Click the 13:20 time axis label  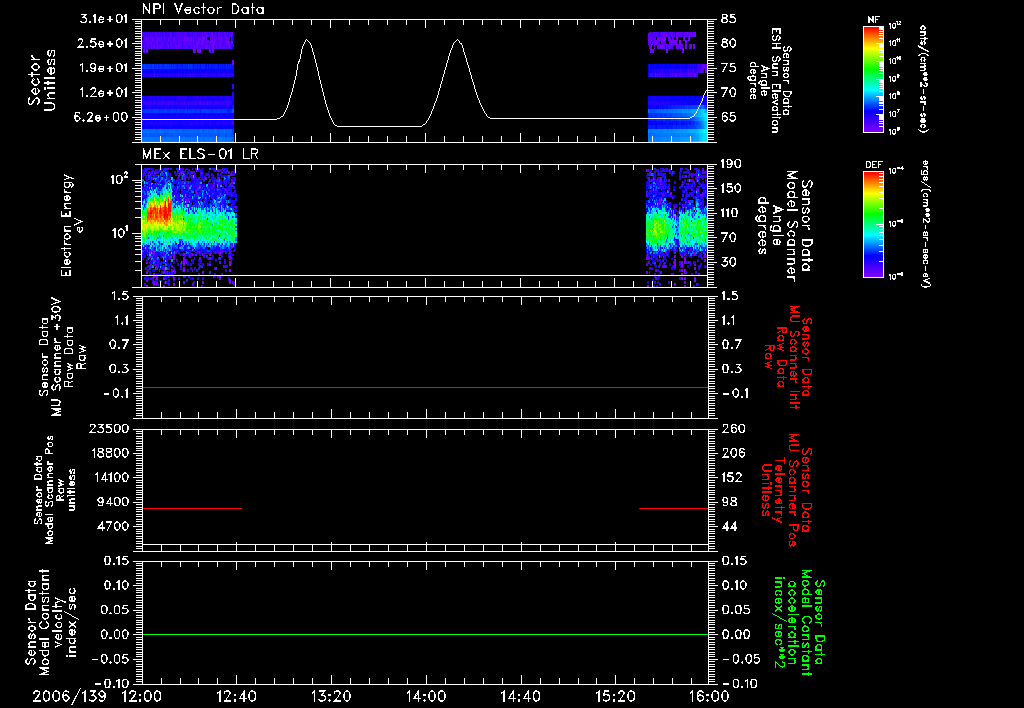[x=331, y=696]
